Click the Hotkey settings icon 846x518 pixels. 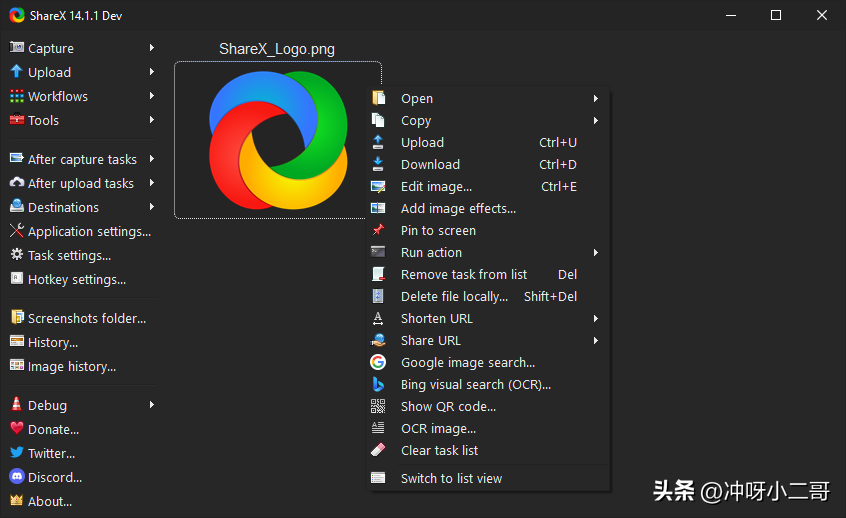[x=16, y=279]
